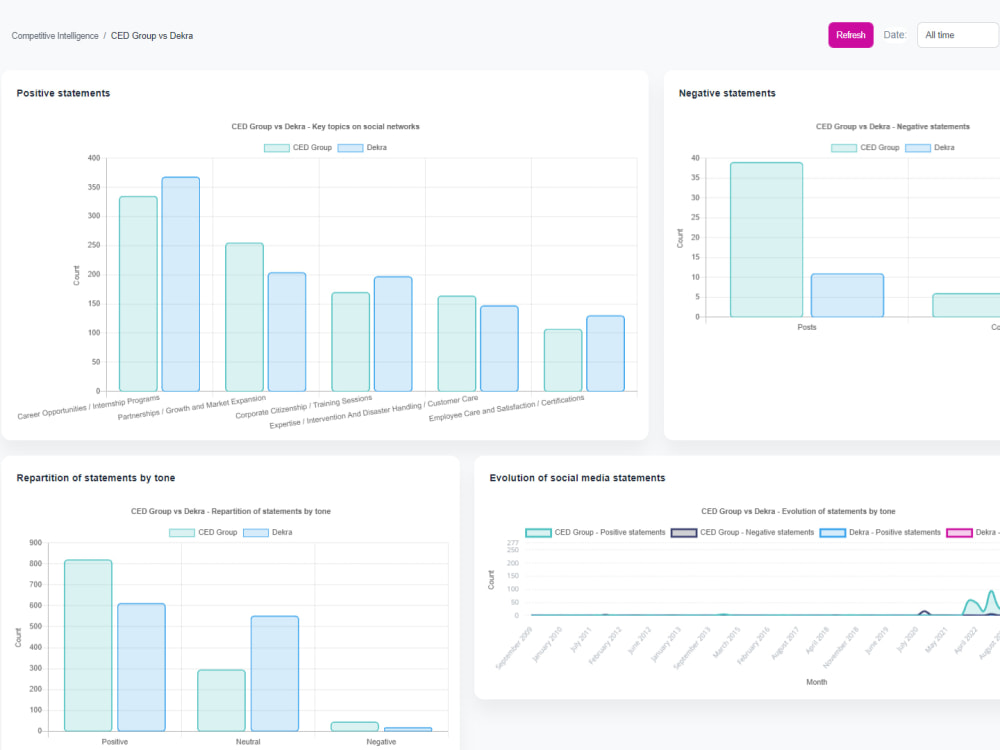The width and height of the screenshot is (1000, 750).
Task: Click CED Group bar for Employee Care
Action: 563,360
